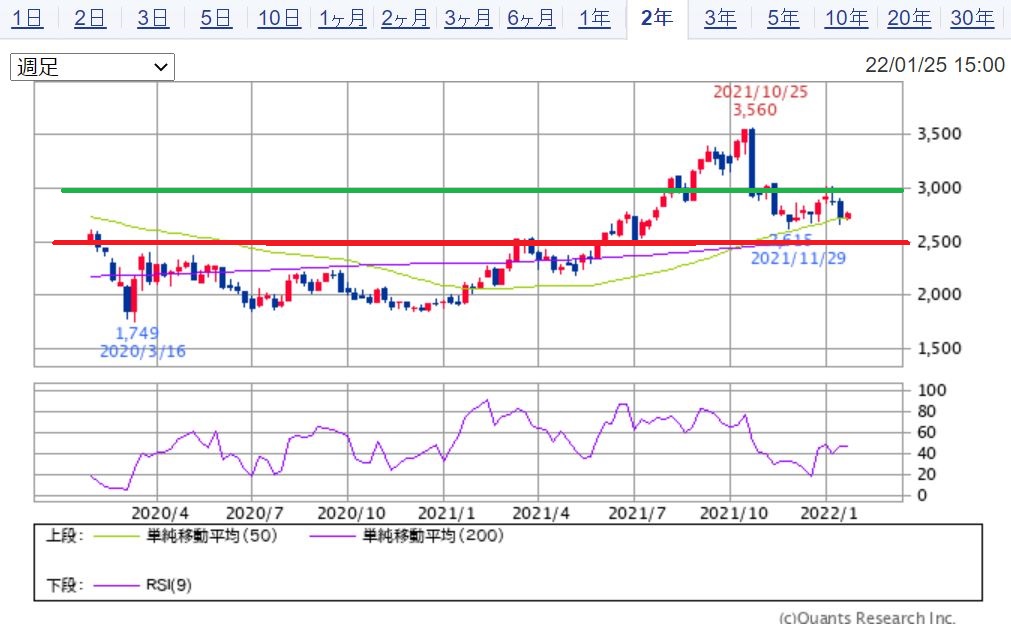The height and width of the screenshot is (634, 1011).
Task: Click the 2,000 price axis label
Action: (939, 294)
